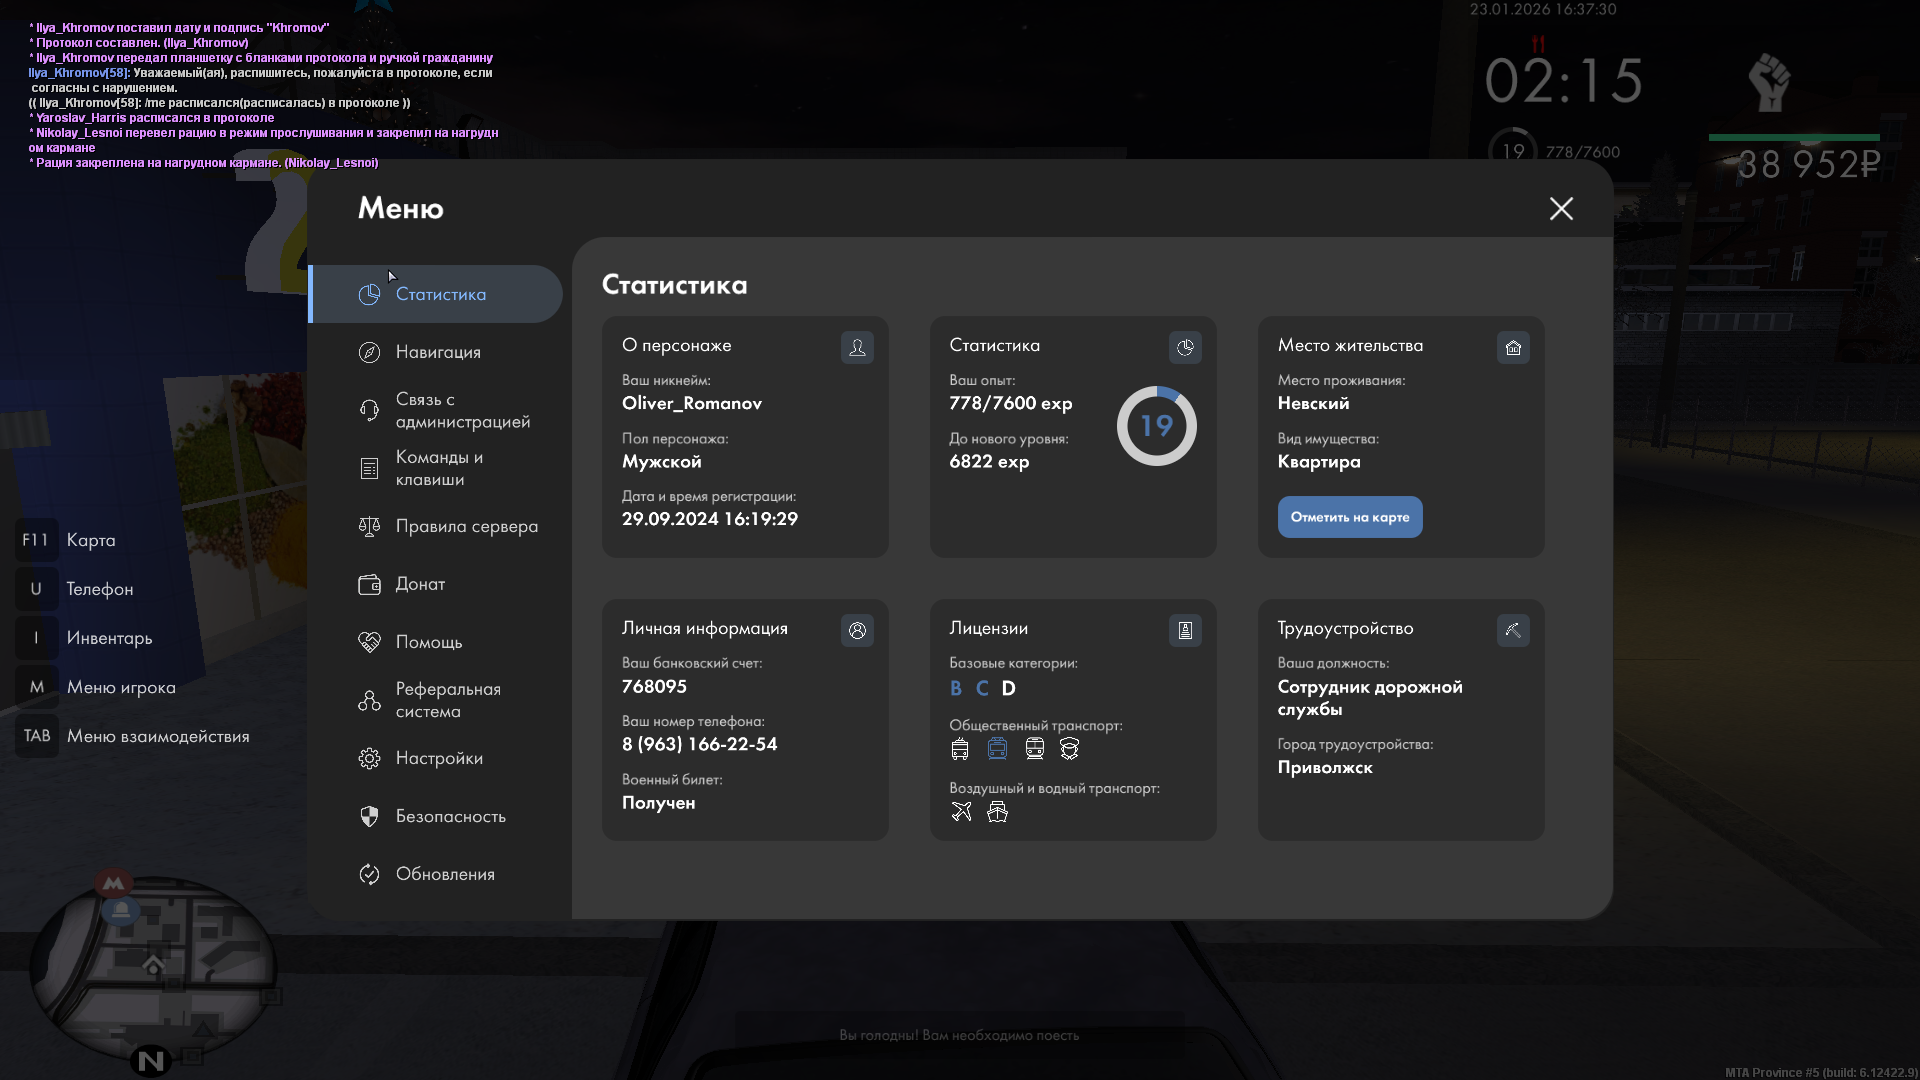Image resolution: width=1920 pixels, height=1080 pixels.
Task: Click the license document icon in Лицензии card
Action: point(1185,630)
